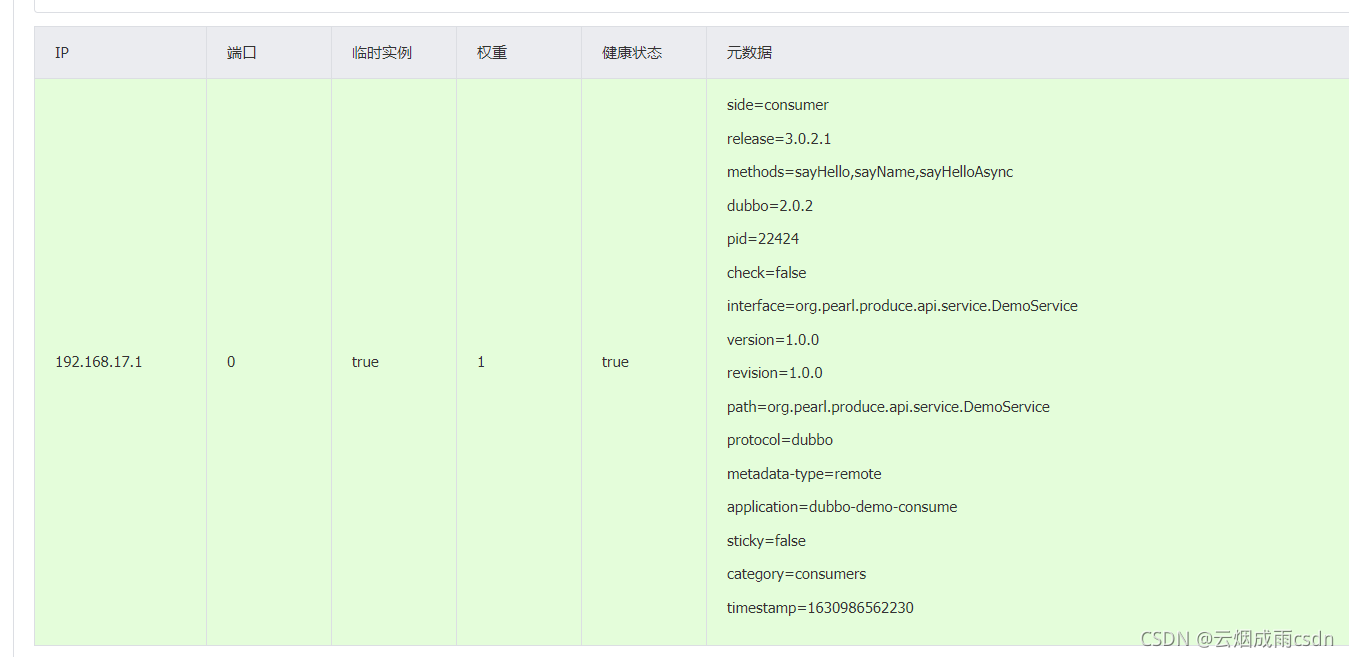Select the 元数据 column header
Screen dimensions: 1349x657
coord(749,53)
